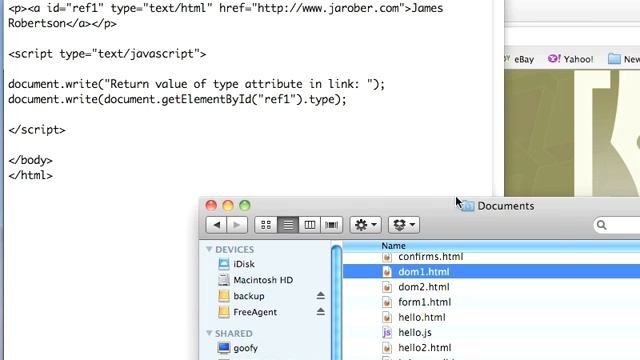Click the dom1.html file icon
Viewport: 640px width, 360px height.
[387, 272]
